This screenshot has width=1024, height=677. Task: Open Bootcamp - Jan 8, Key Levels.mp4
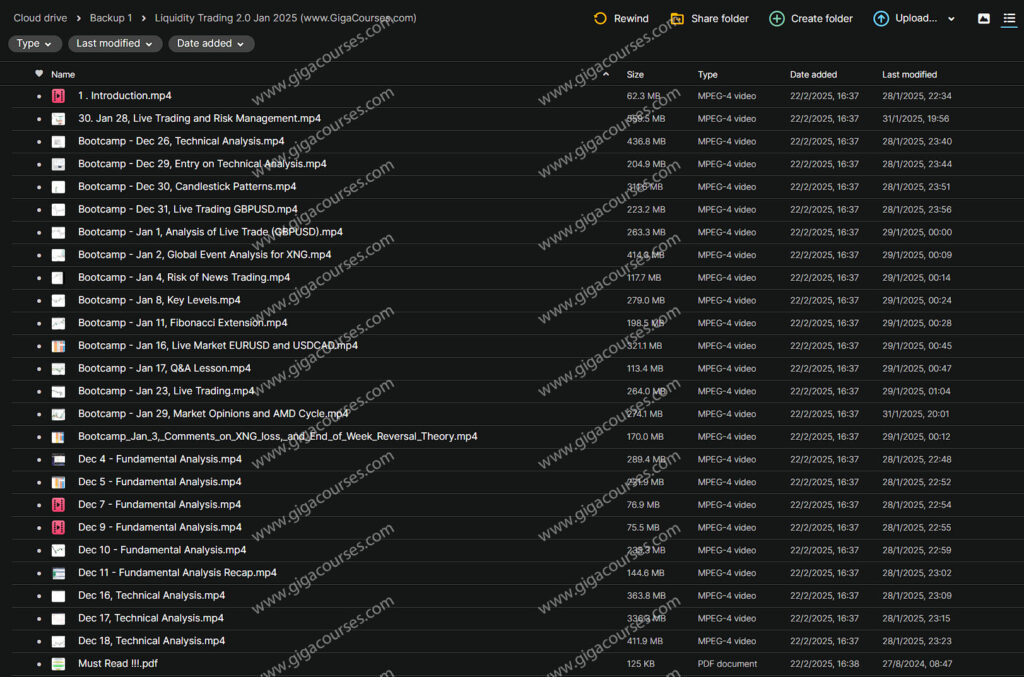click(159, 300)
